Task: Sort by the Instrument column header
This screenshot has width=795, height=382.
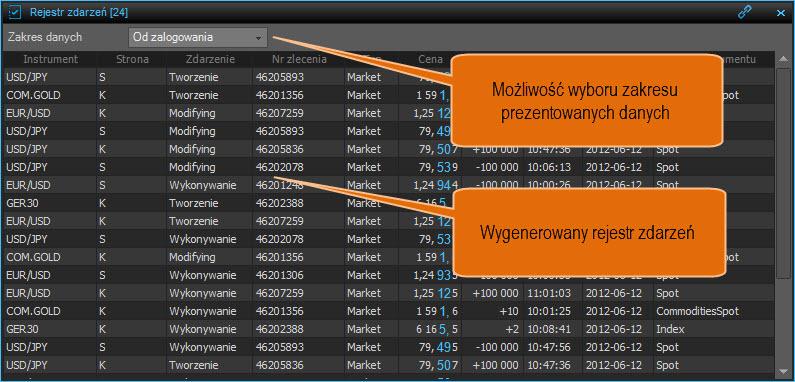Action: 50,59
